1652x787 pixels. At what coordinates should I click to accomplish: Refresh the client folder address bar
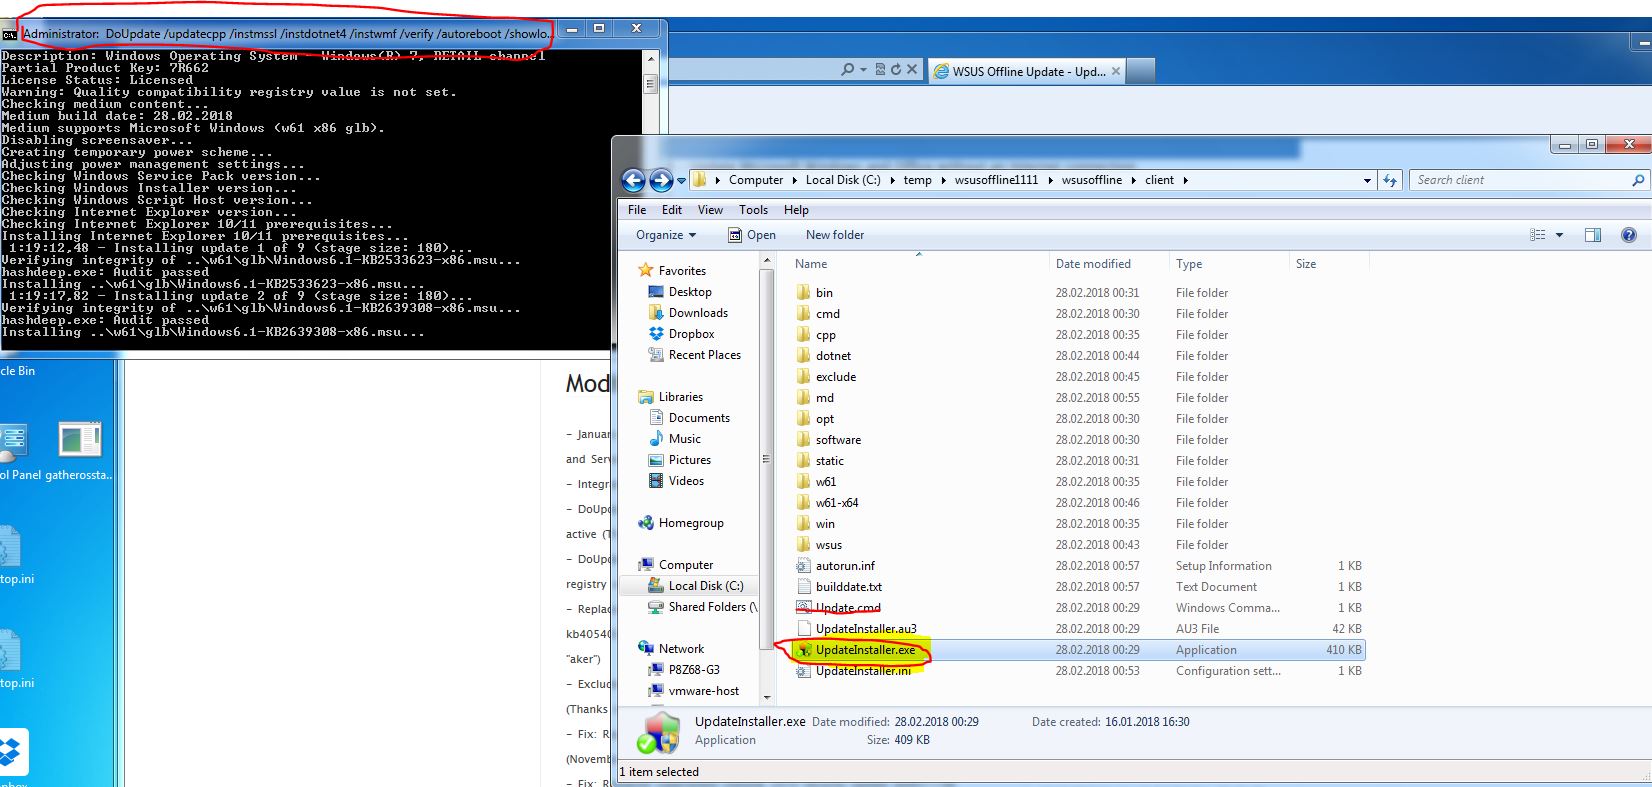pyautogui.click(x=1390, y=180)
